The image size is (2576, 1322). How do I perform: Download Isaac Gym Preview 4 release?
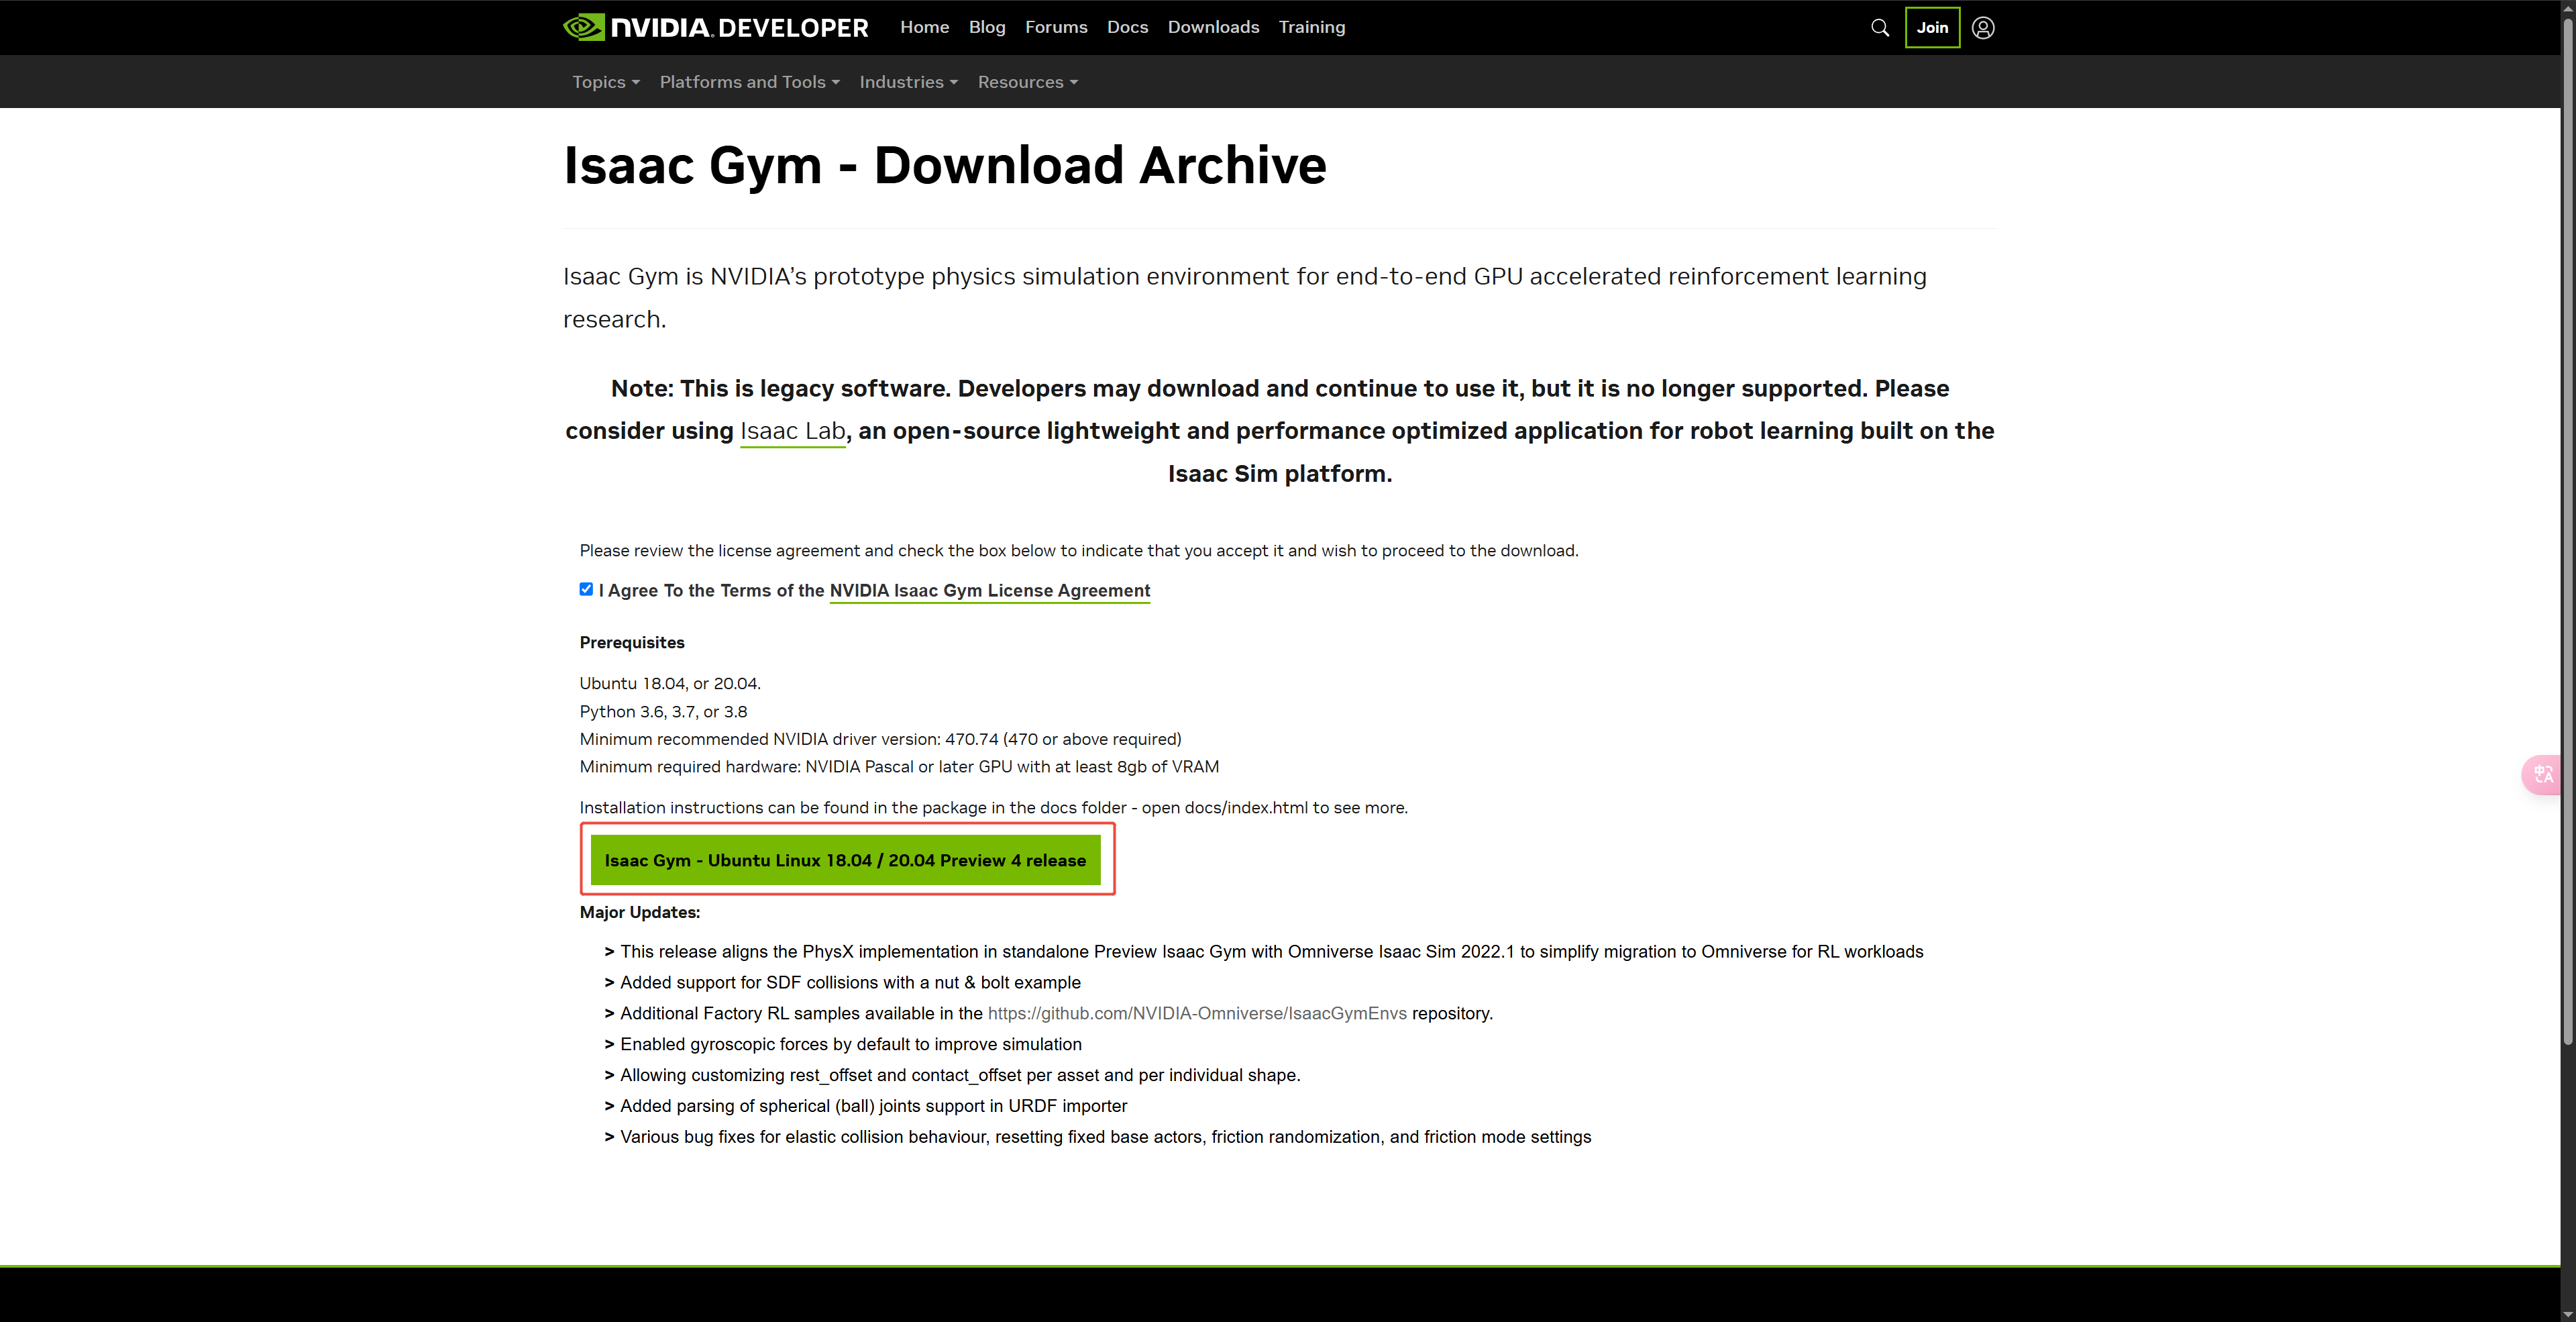pos(845,860)
